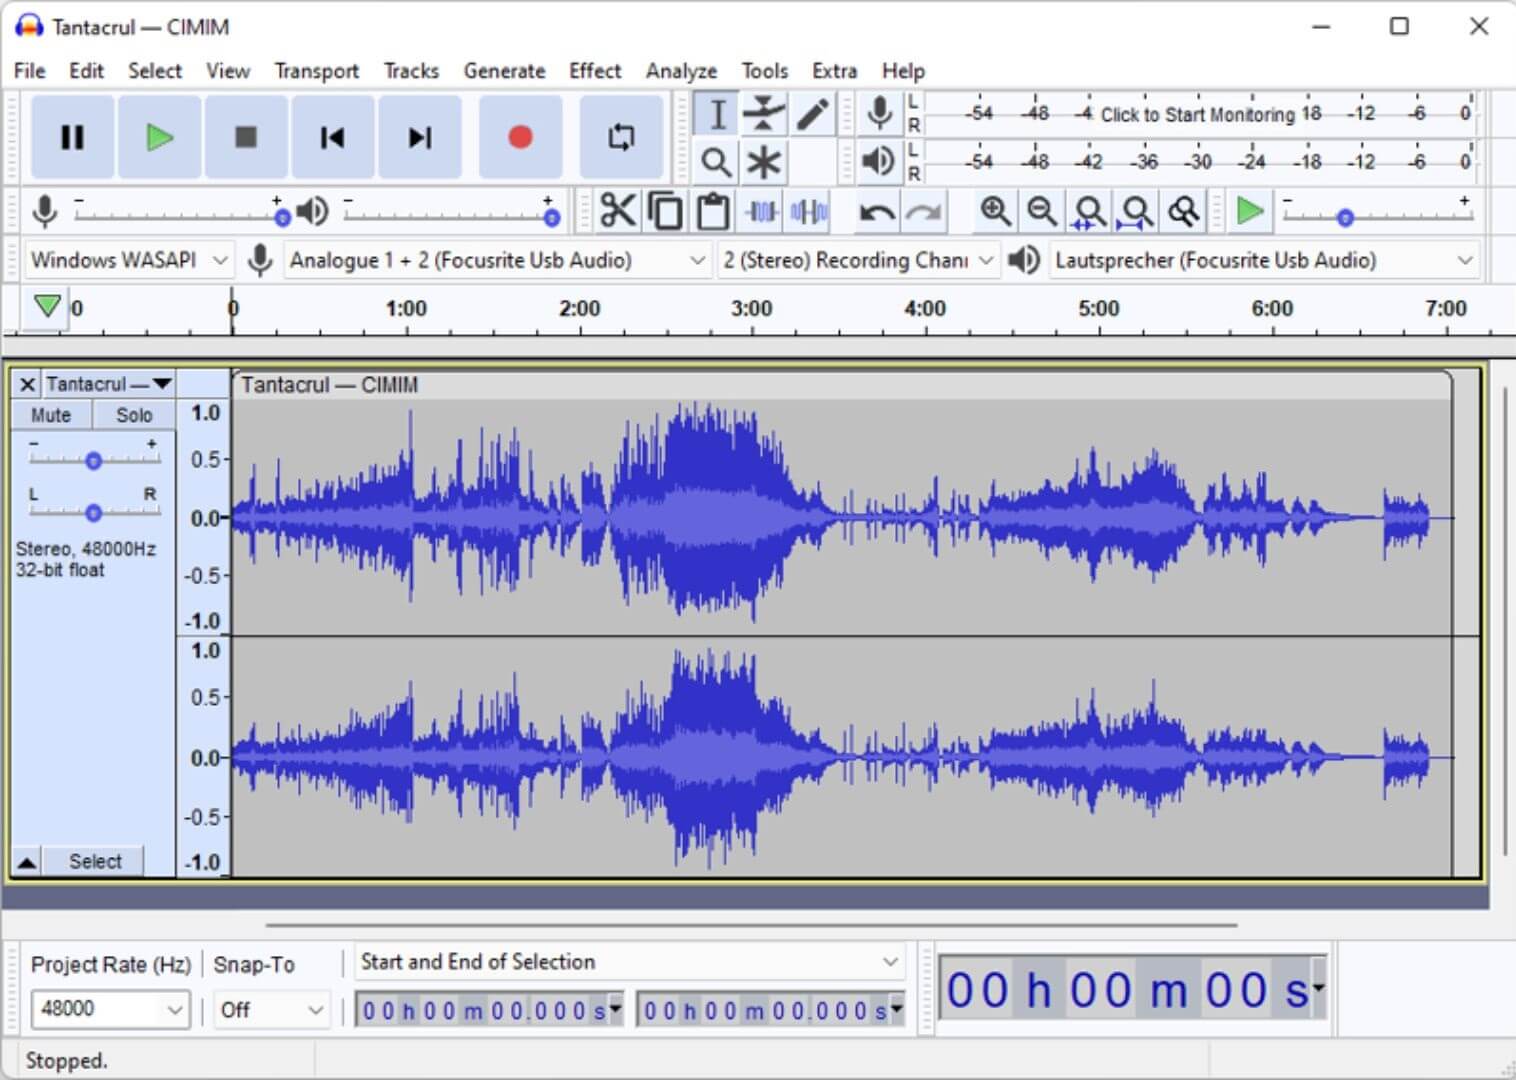Mute the Tantacrul track
Screen dimensions: 1516x1080
[x=50, y=414]
